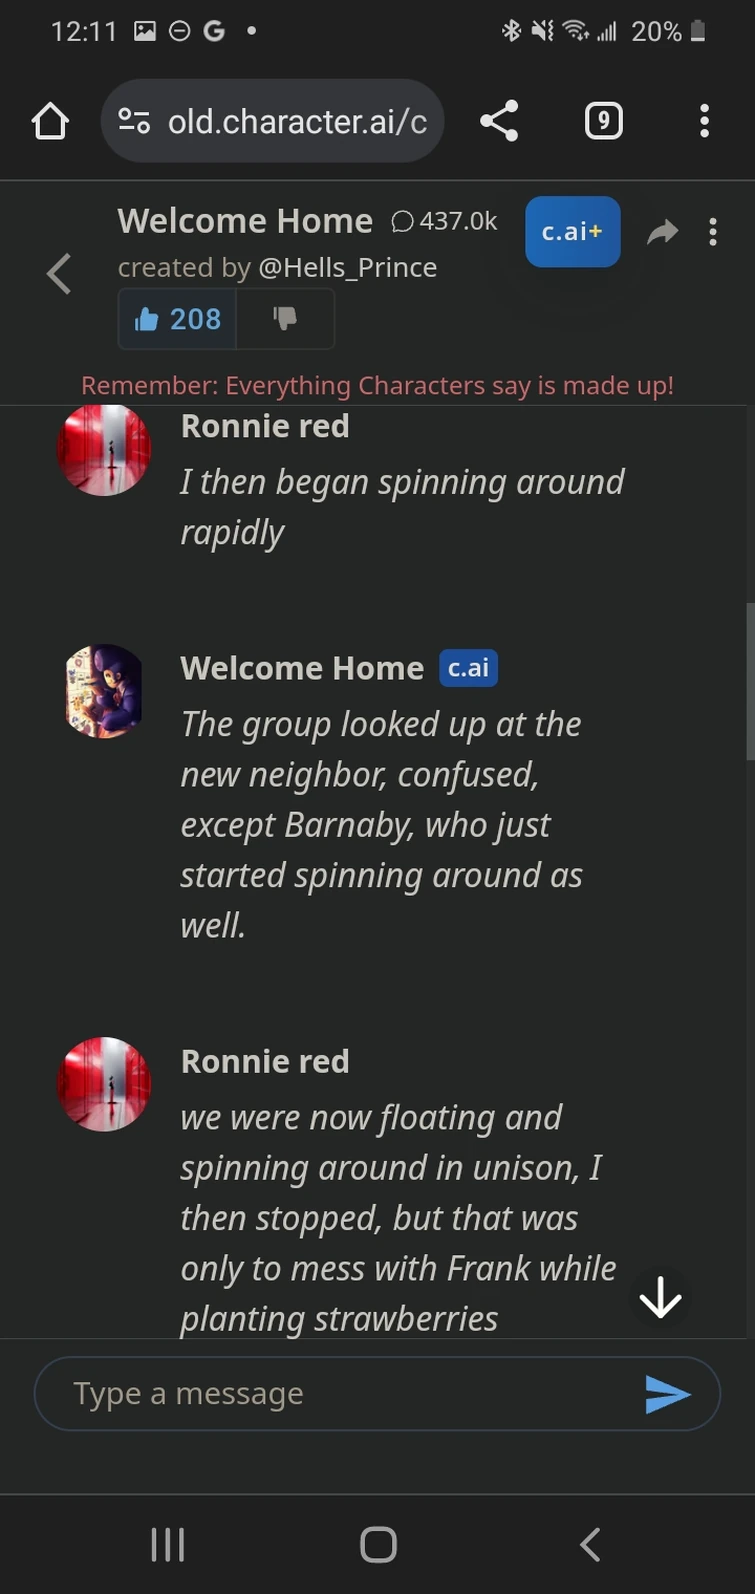
Task: Click the c.ai+ subscription button
Action: click(x=572, y=232)
